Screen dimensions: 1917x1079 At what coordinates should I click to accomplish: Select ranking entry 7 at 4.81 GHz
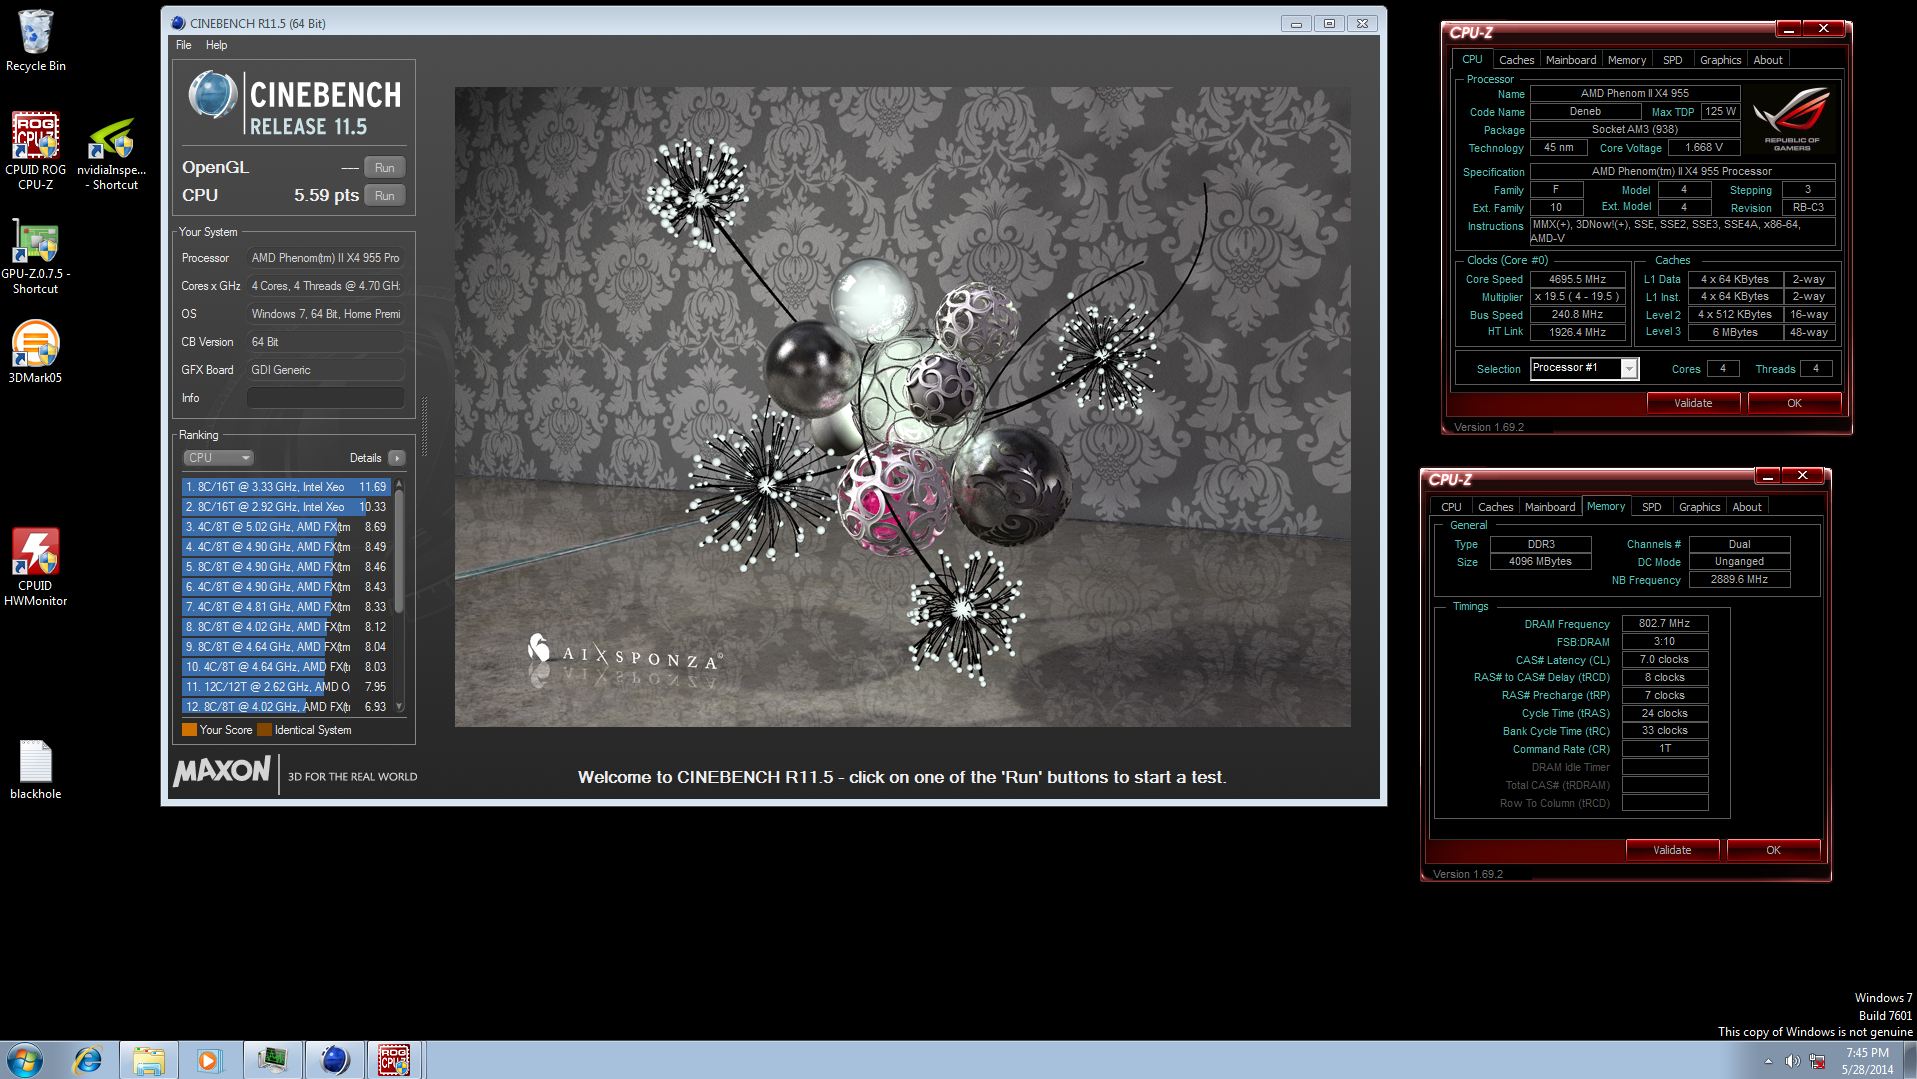(x=286, y=607)
